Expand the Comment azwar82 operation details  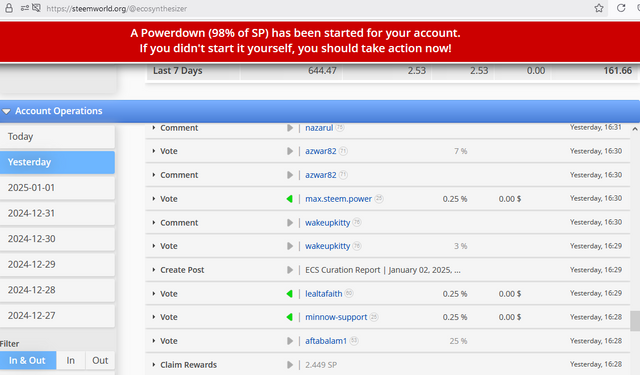[x=154, y=175]
